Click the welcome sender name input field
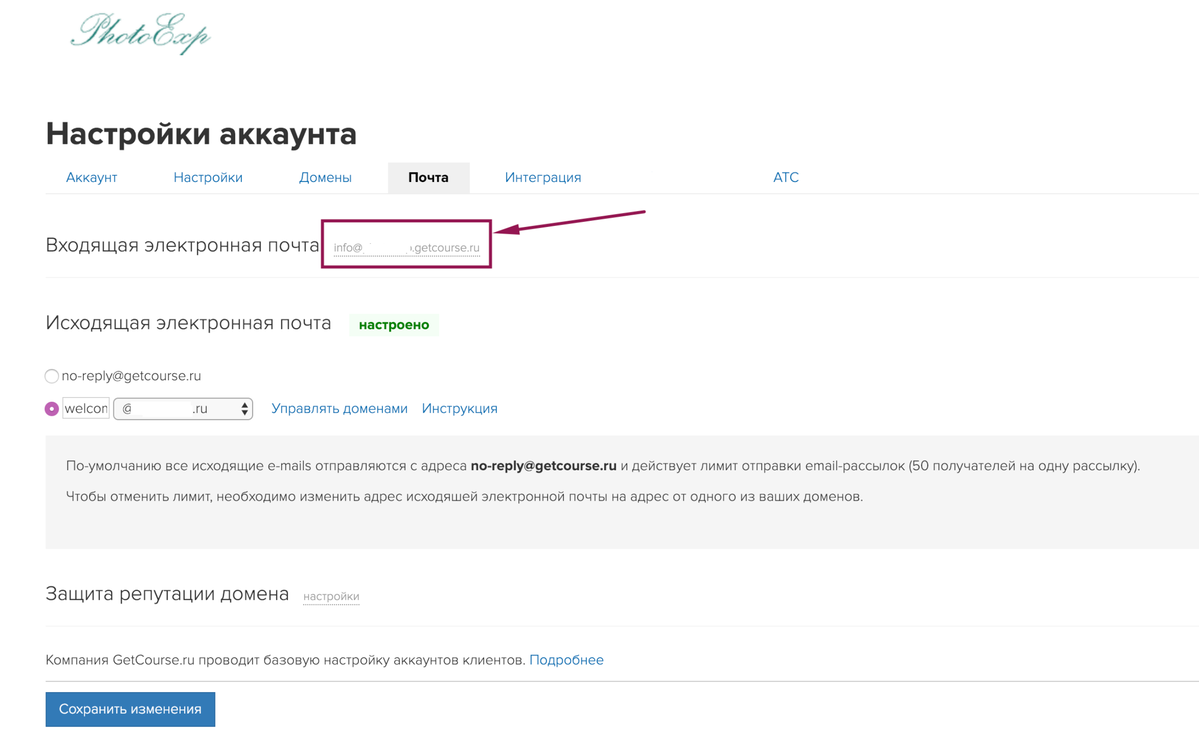This screenshot has width=1199, height=738. coord(86,408)
